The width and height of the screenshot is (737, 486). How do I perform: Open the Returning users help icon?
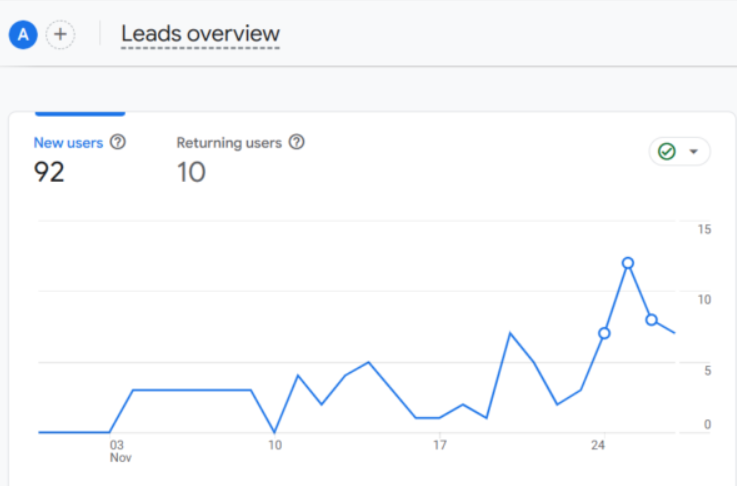tap(297, 142)
